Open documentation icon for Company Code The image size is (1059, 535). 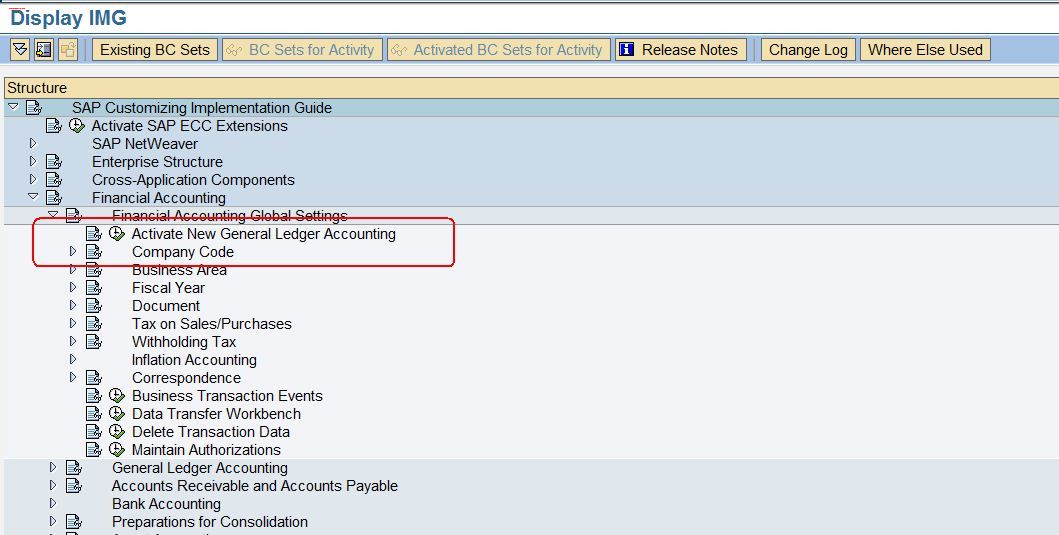pyautogui.click(x=94, y=252)
